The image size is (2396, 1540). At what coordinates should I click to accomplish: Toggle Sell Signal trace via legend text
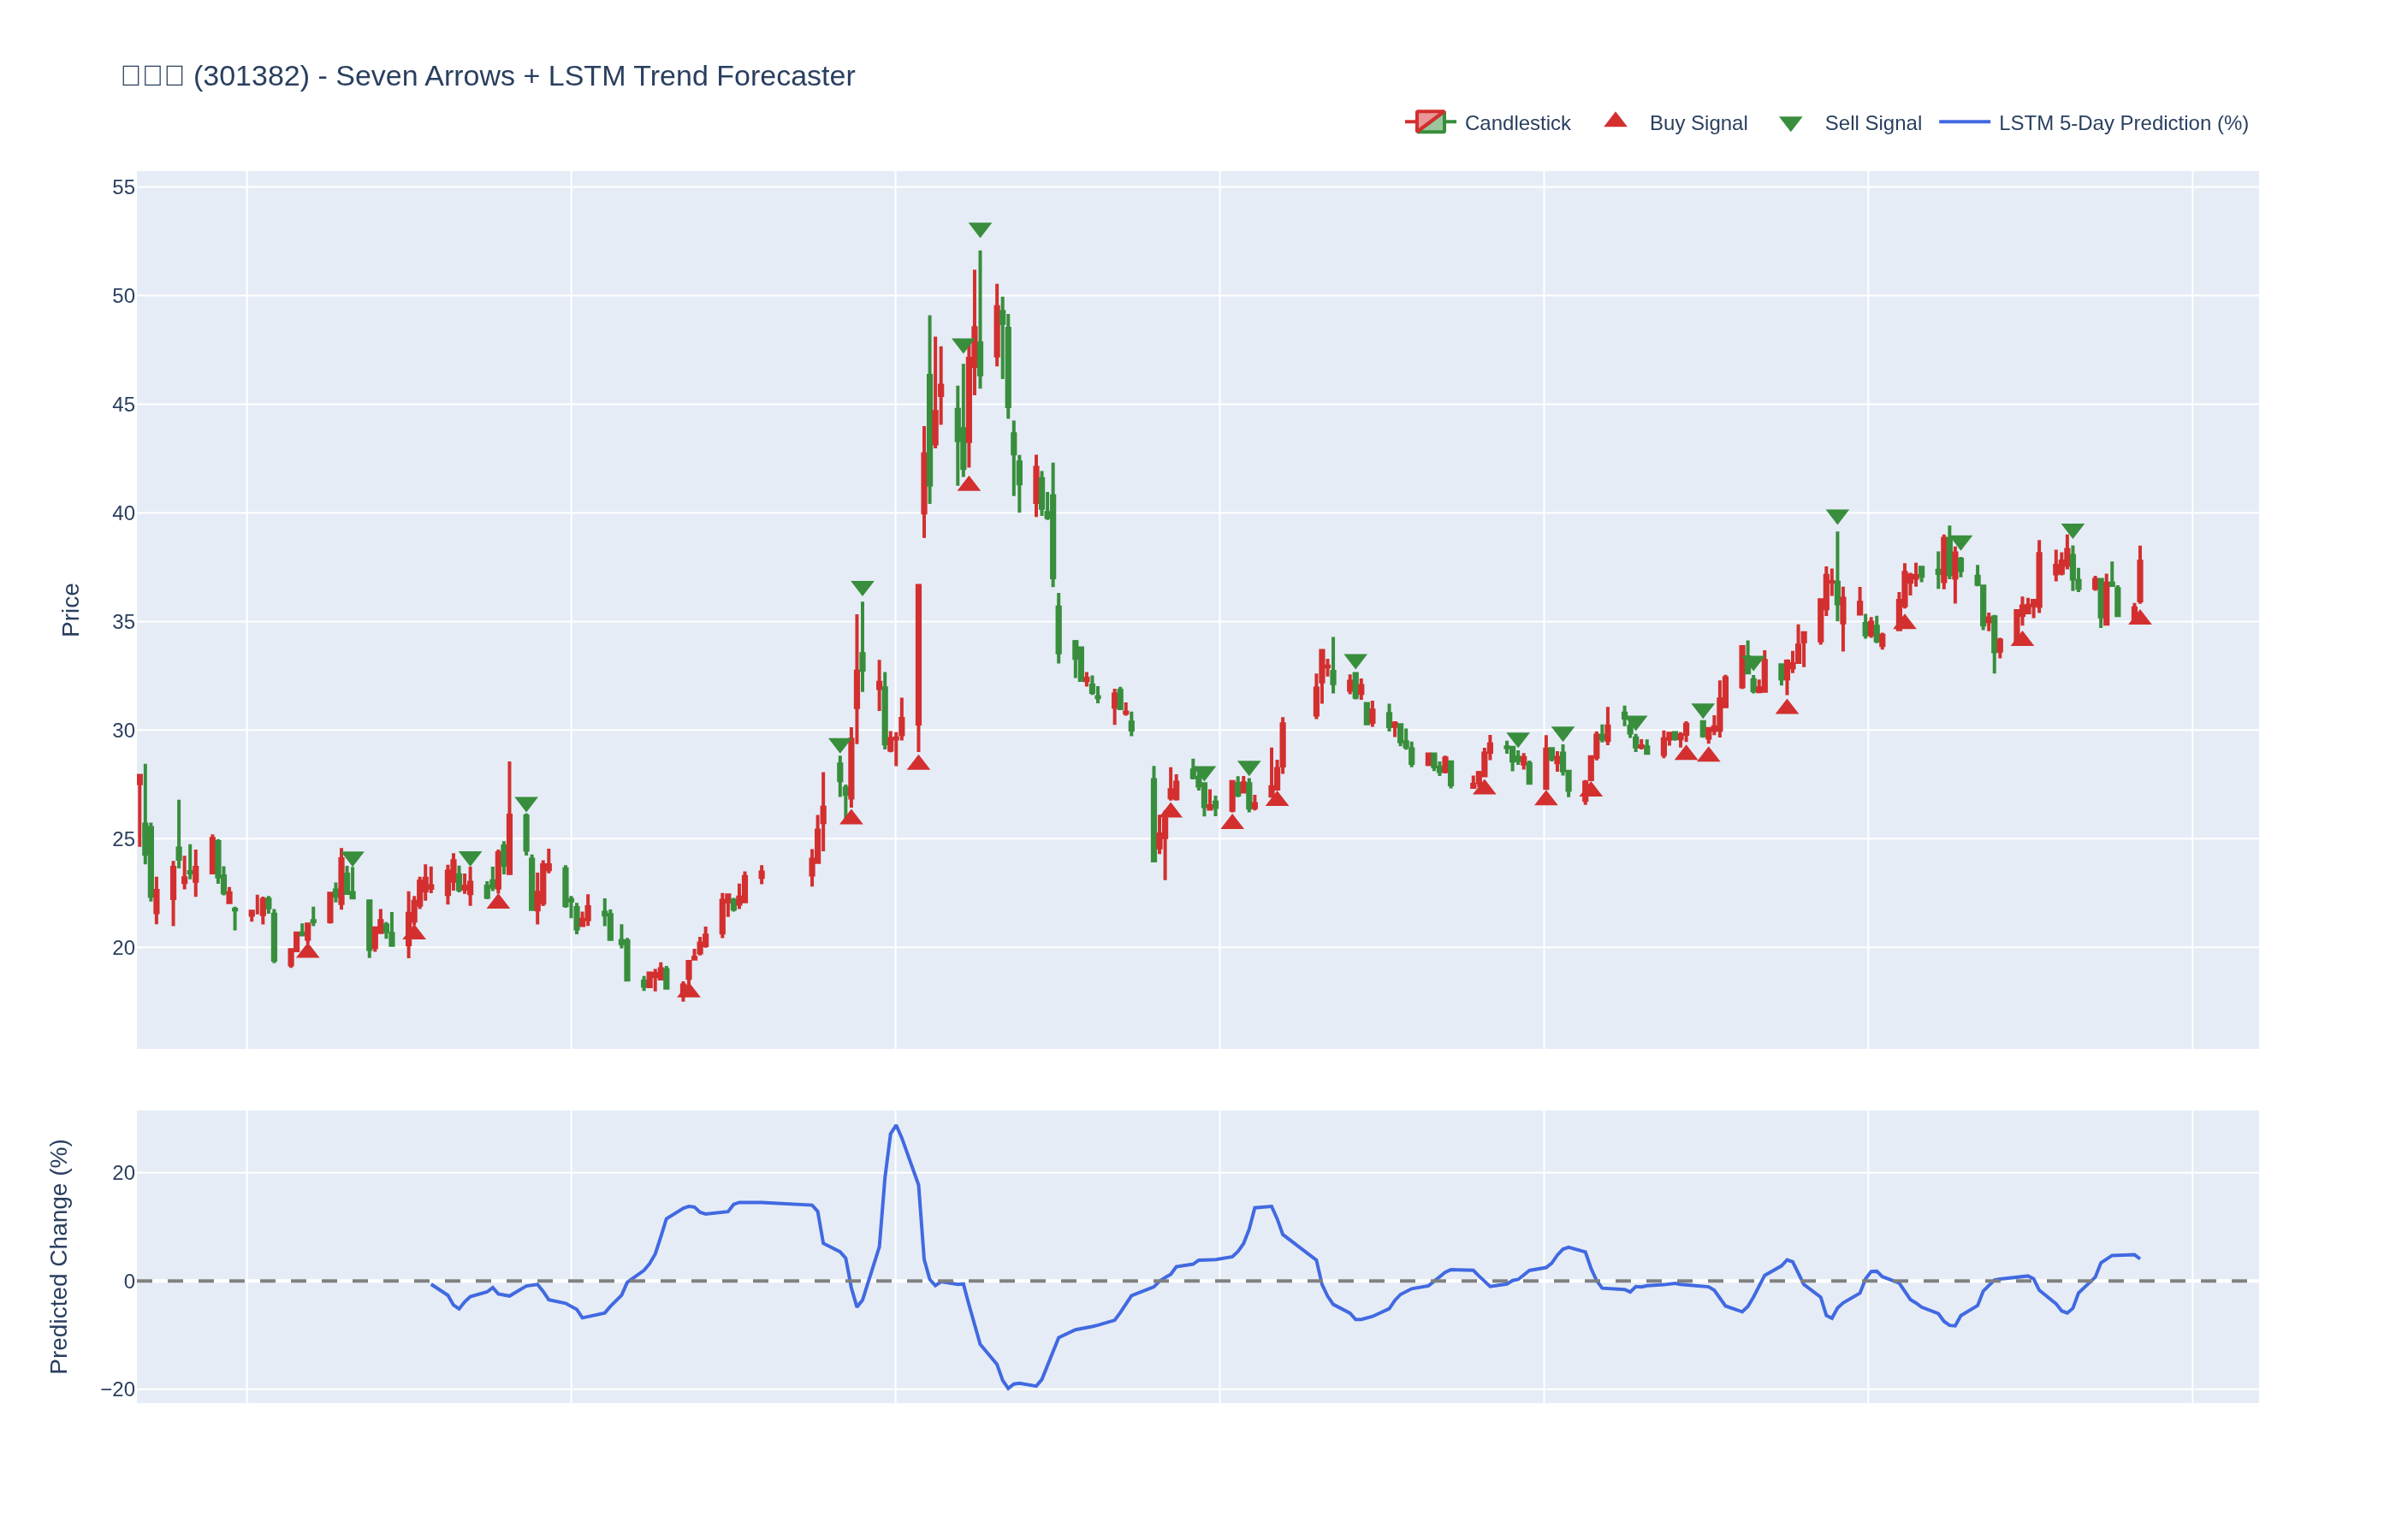[1872, 123]
